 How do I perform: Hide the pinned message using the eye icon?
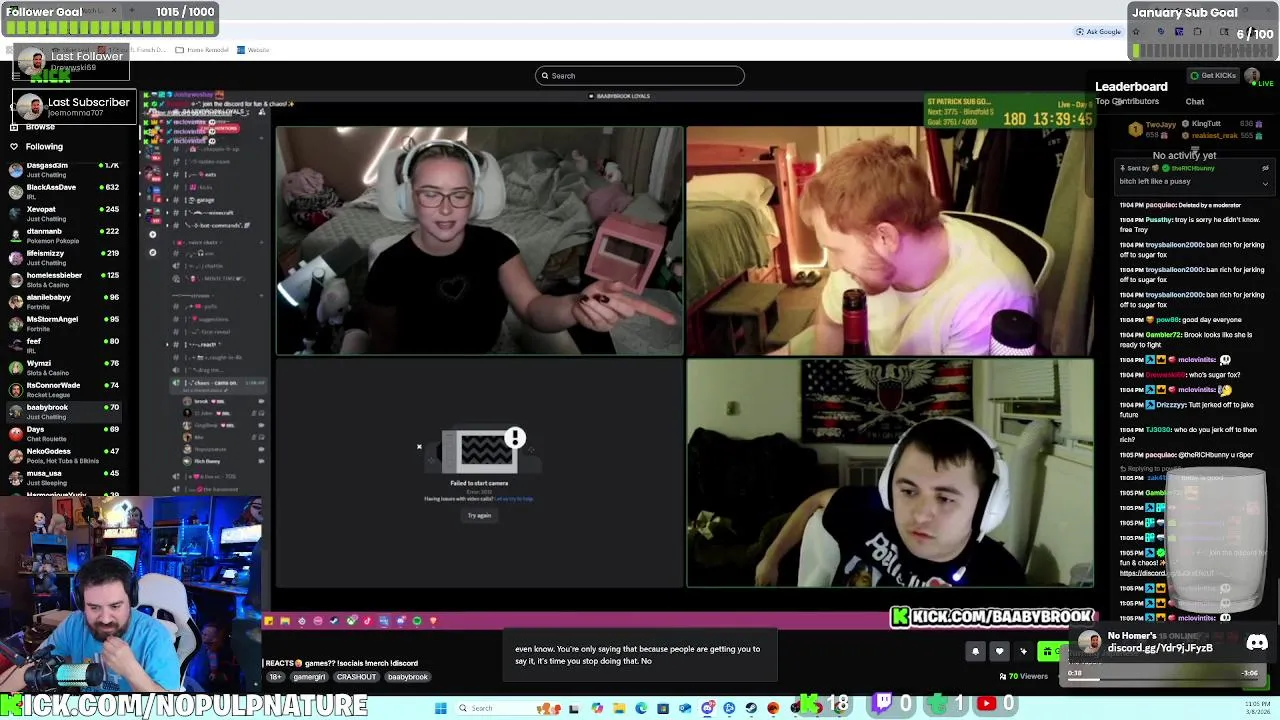pyautogui.click(x=1265, y=168)
